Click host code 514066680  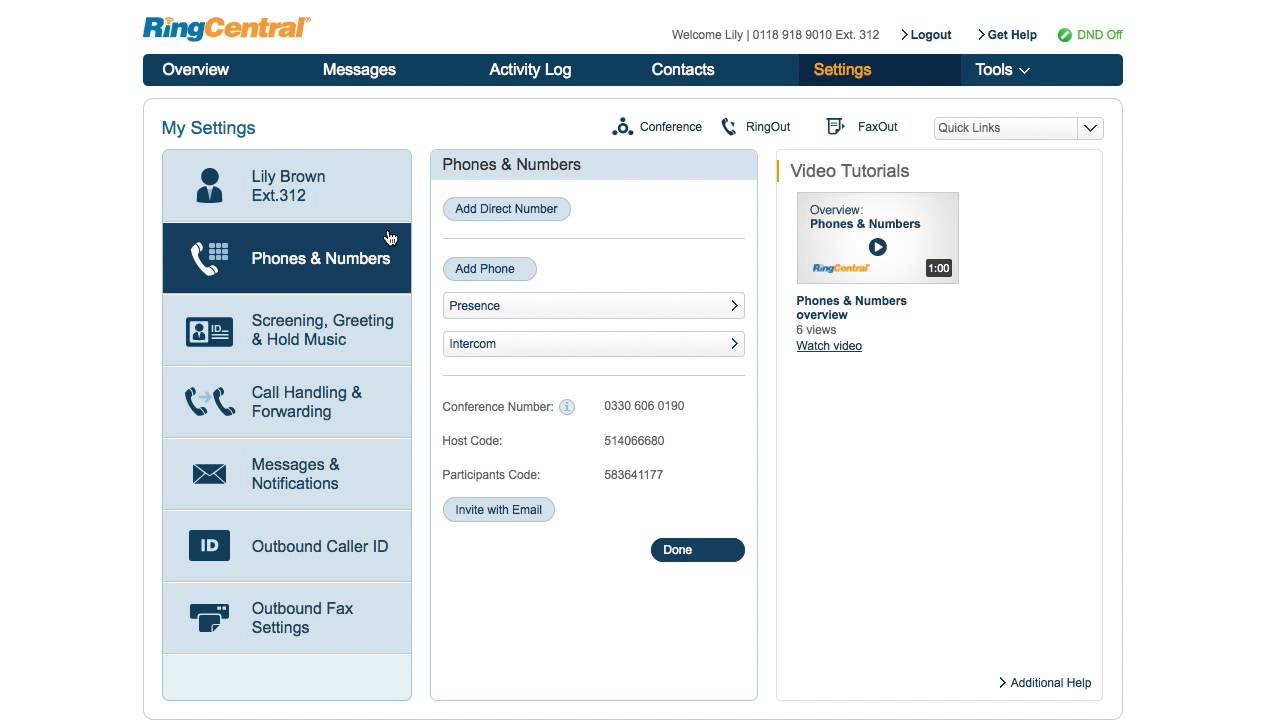[634, 441]
